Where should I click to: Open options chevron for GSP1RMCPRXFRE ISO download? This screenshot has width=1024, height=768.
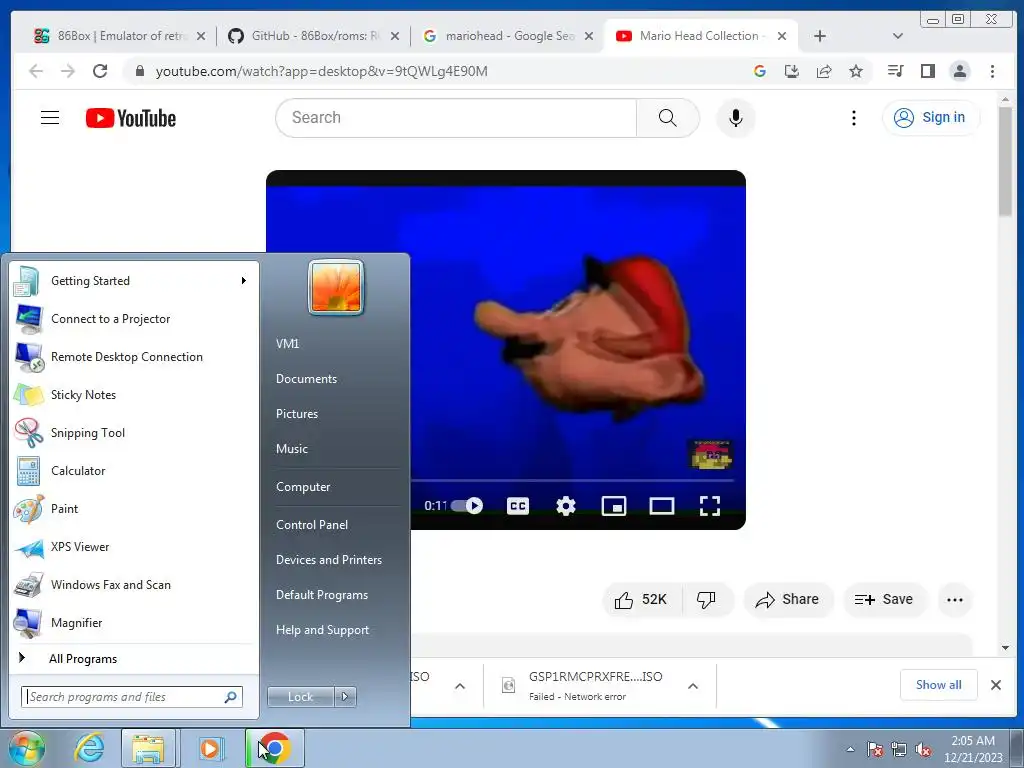click(693, 686)
